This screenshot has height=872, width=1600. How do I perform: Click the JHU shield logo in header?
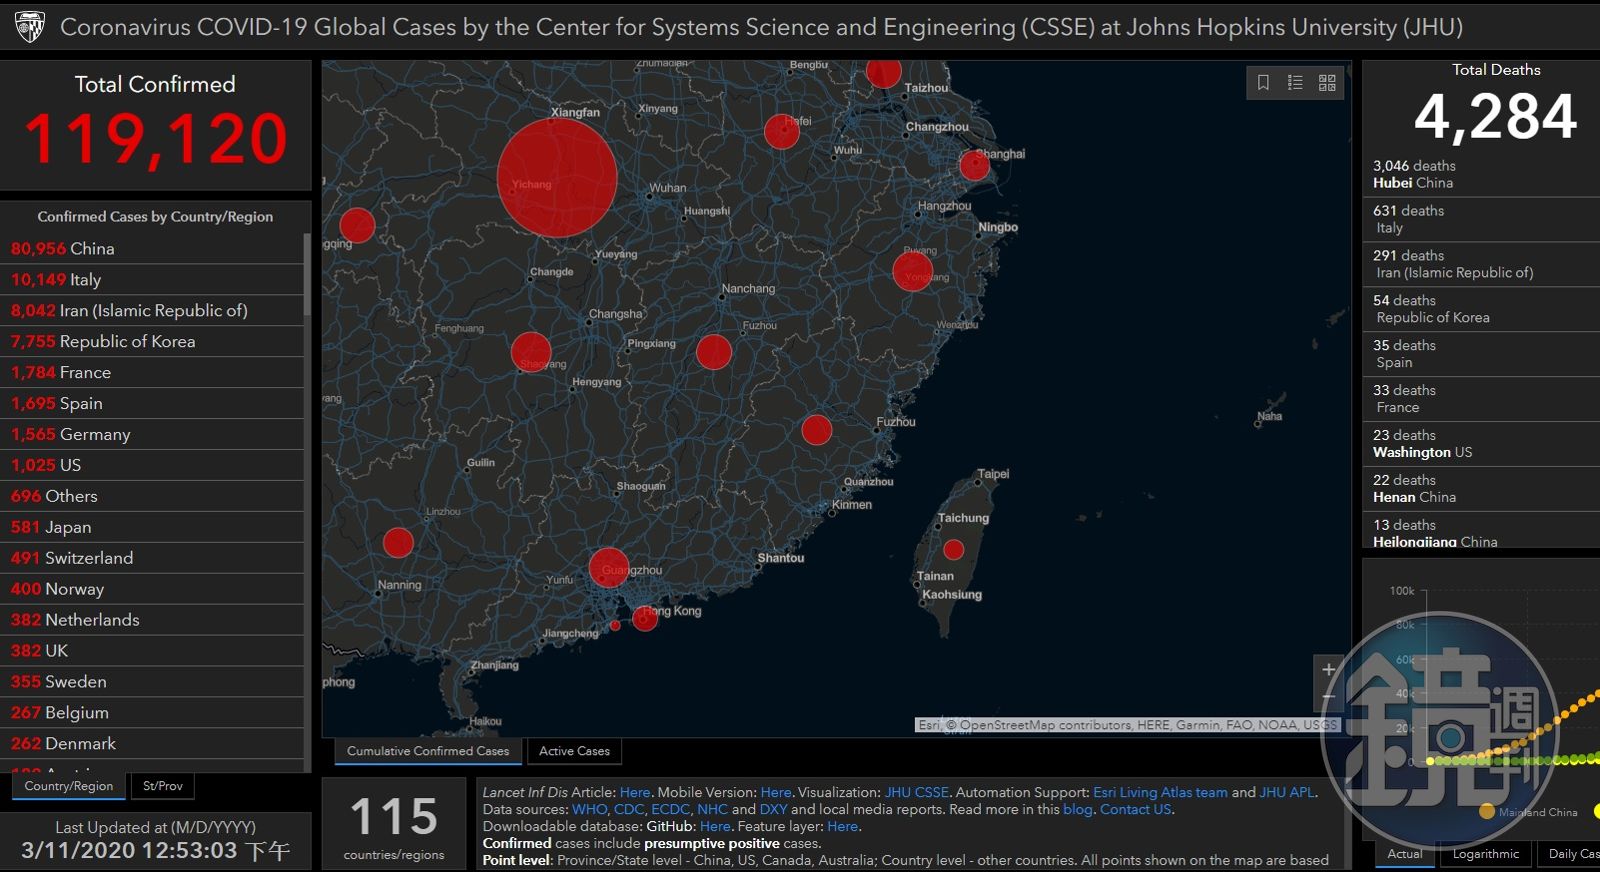30,27
